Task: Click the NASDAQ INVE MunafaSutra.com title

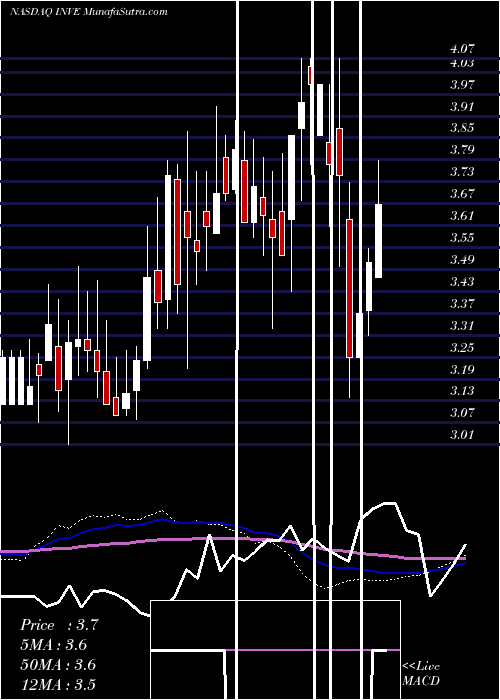Action: (x=89, y=12)
